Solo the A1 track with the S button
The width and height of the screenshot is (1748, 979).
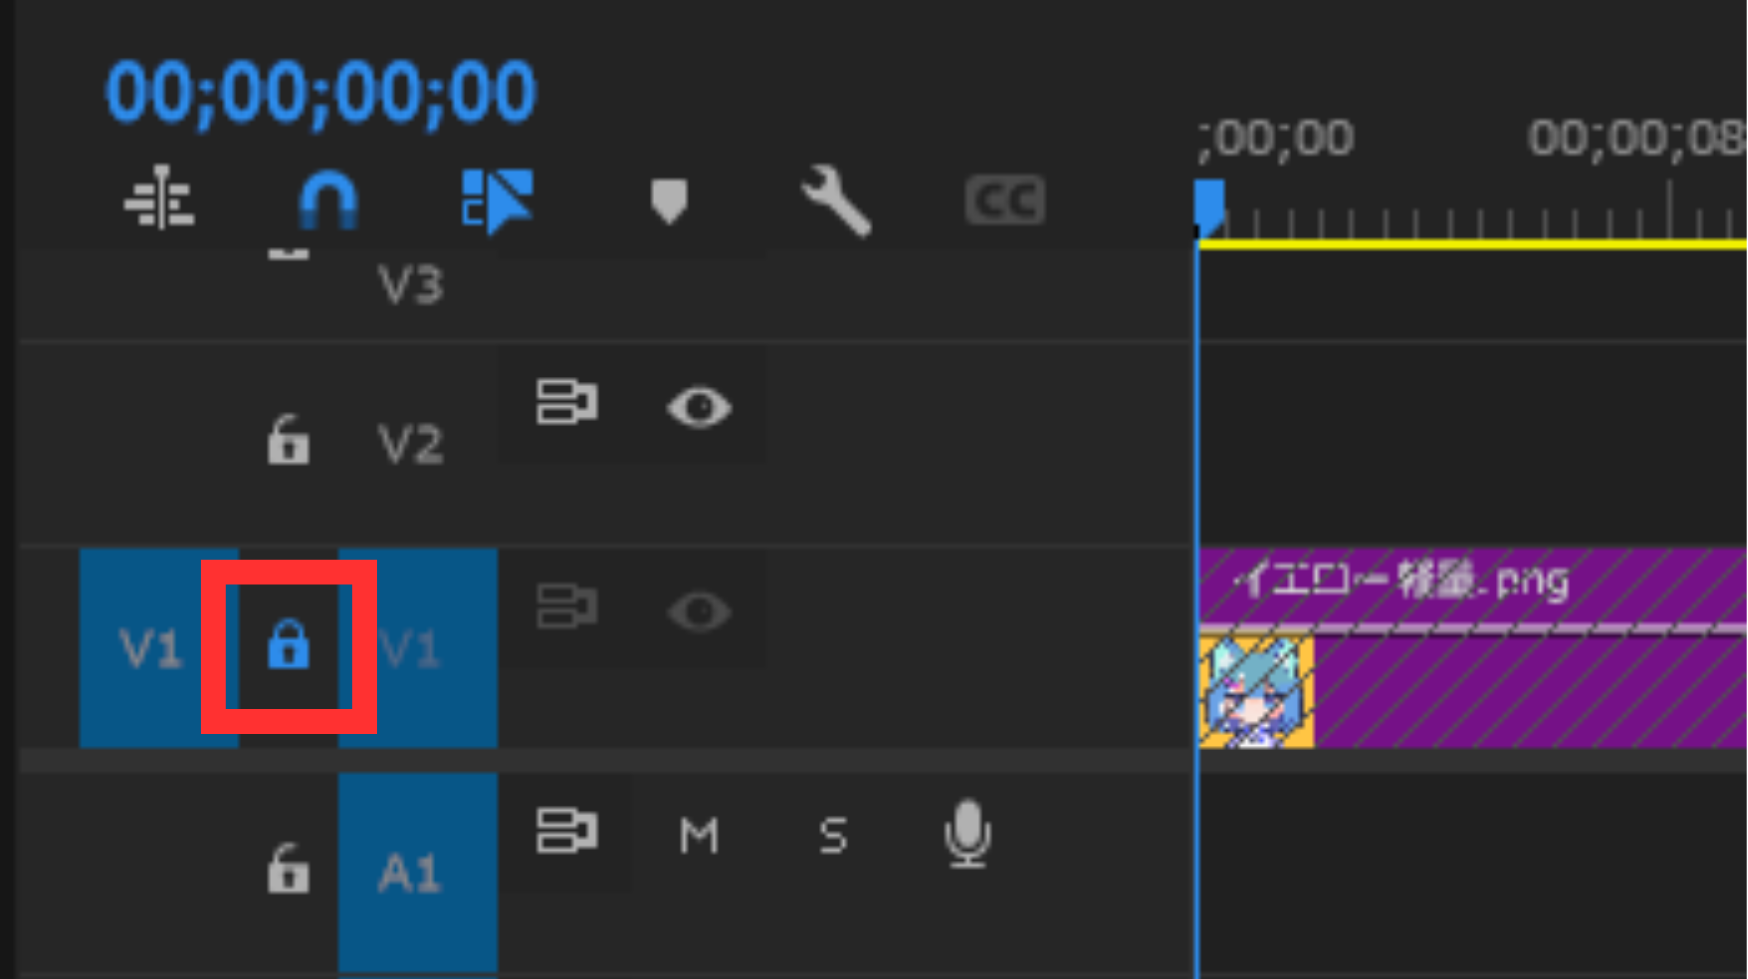pos(833,835)
